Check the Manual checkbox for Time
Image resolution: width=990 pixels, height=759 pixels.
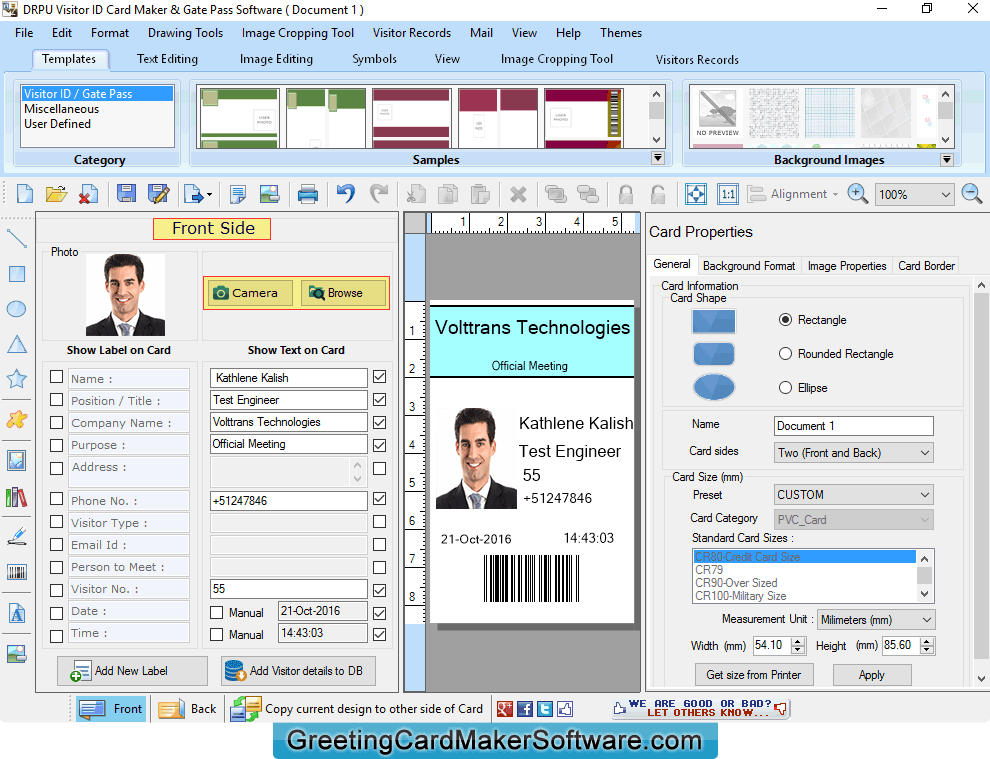217,634
